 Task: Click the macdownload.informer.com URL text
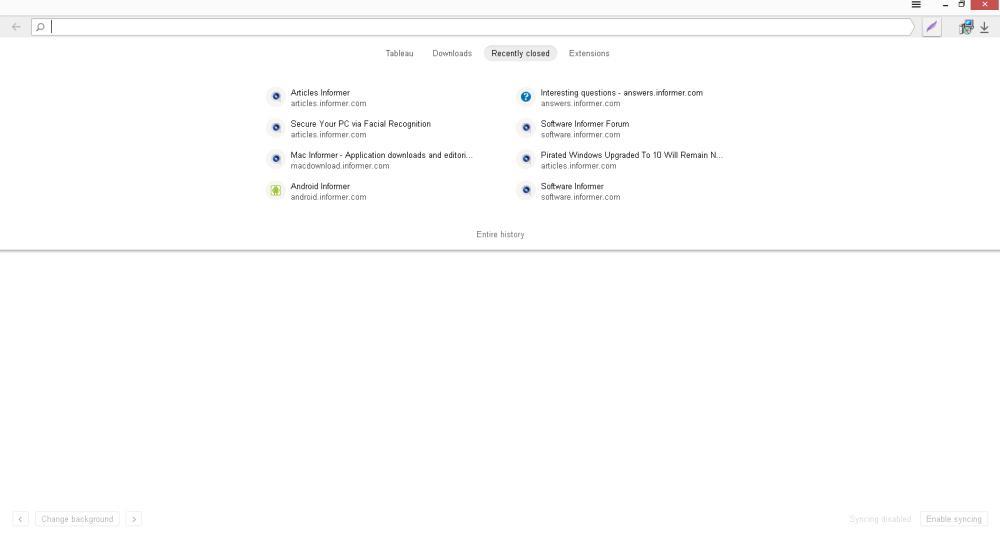pos(340,166)
